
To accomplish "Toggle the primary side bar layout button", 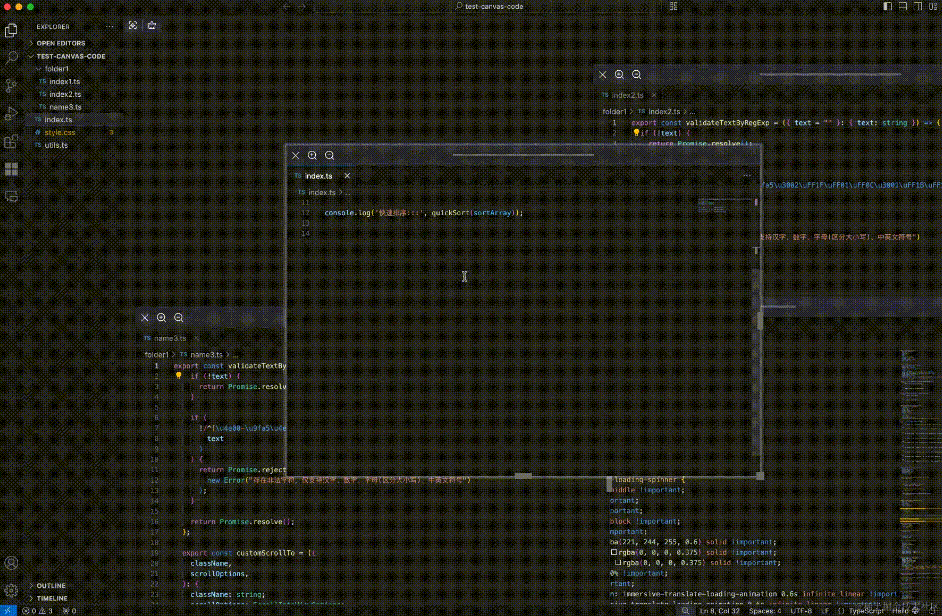I will click(x=888, y=6).
